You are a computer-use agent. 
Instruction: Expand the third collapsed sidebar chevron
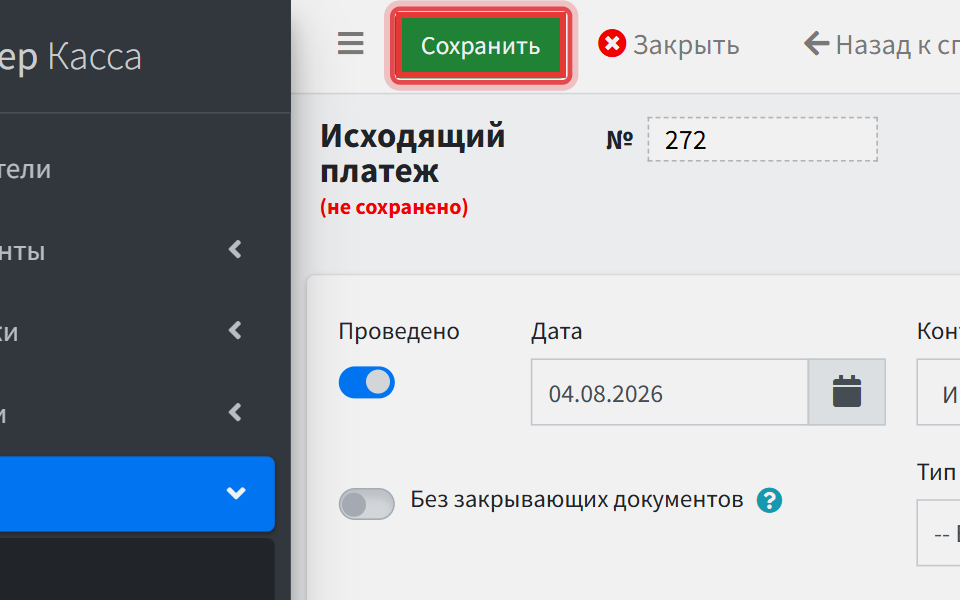(x=236, y=412)
